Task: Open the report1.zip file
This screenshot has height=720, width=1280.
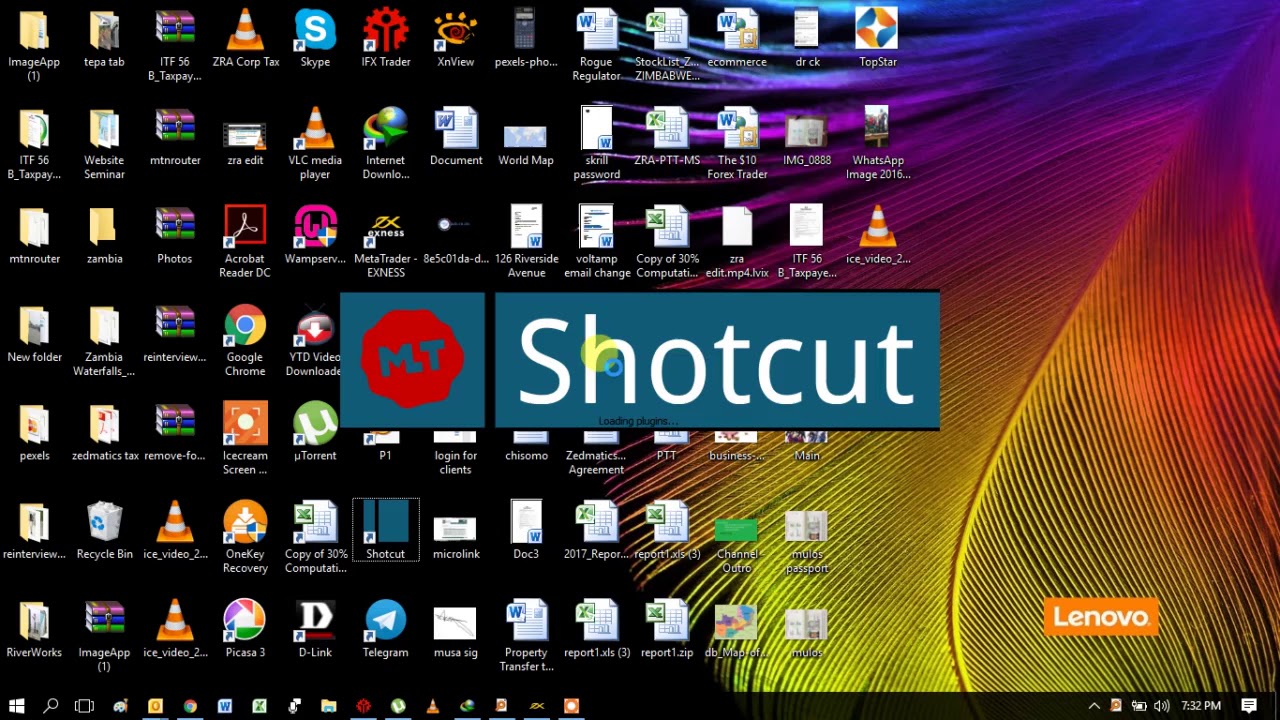Action: (667, 629)
